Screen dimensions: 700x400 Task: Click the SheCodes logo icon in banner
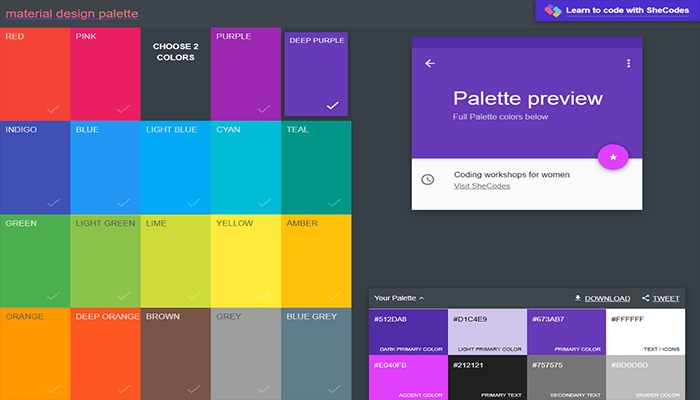tap(553, 10)
